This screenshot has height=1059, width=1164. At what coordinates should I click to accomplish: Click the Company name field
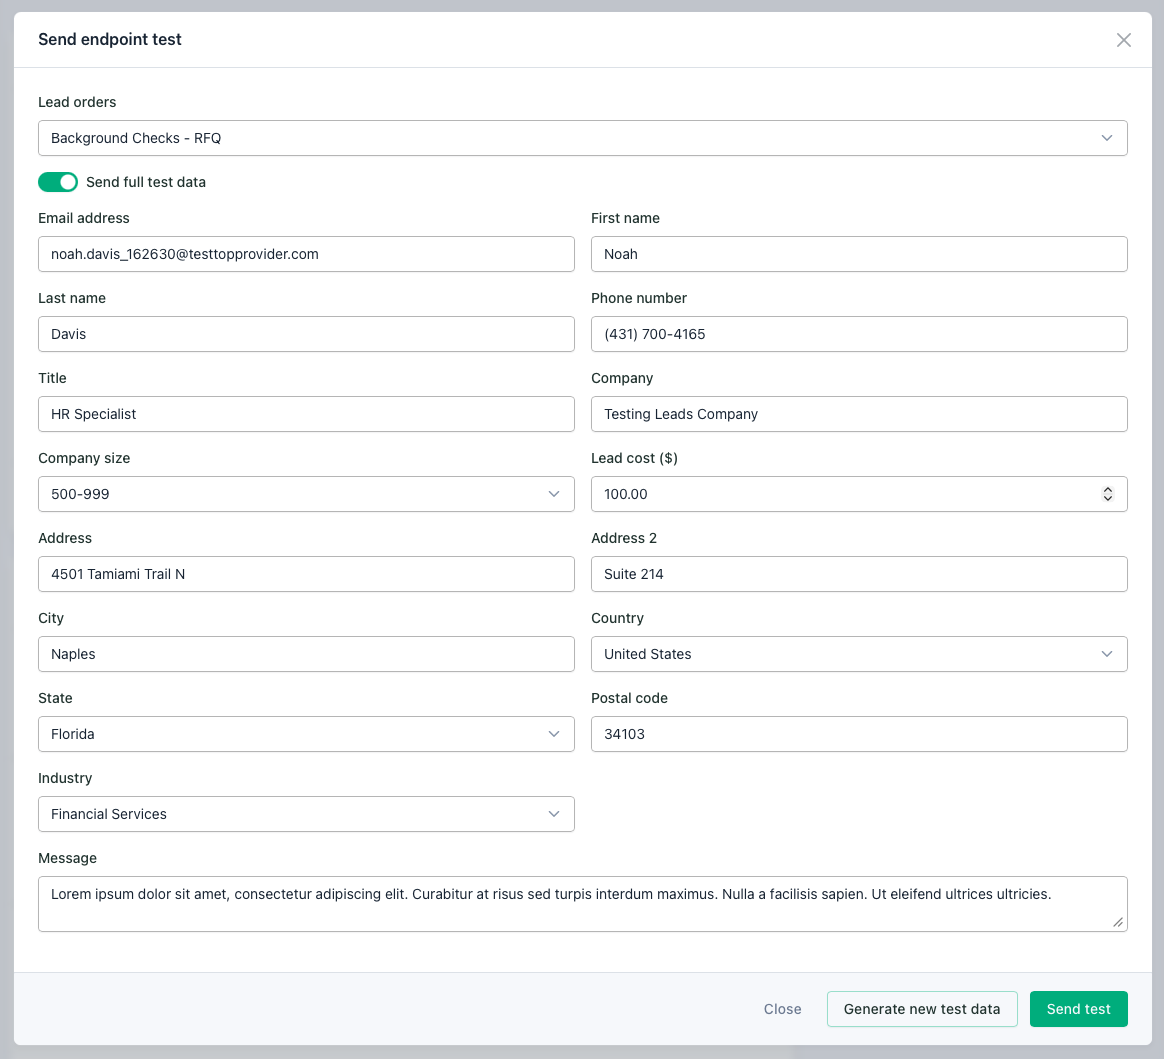click(x=859, y=414)
